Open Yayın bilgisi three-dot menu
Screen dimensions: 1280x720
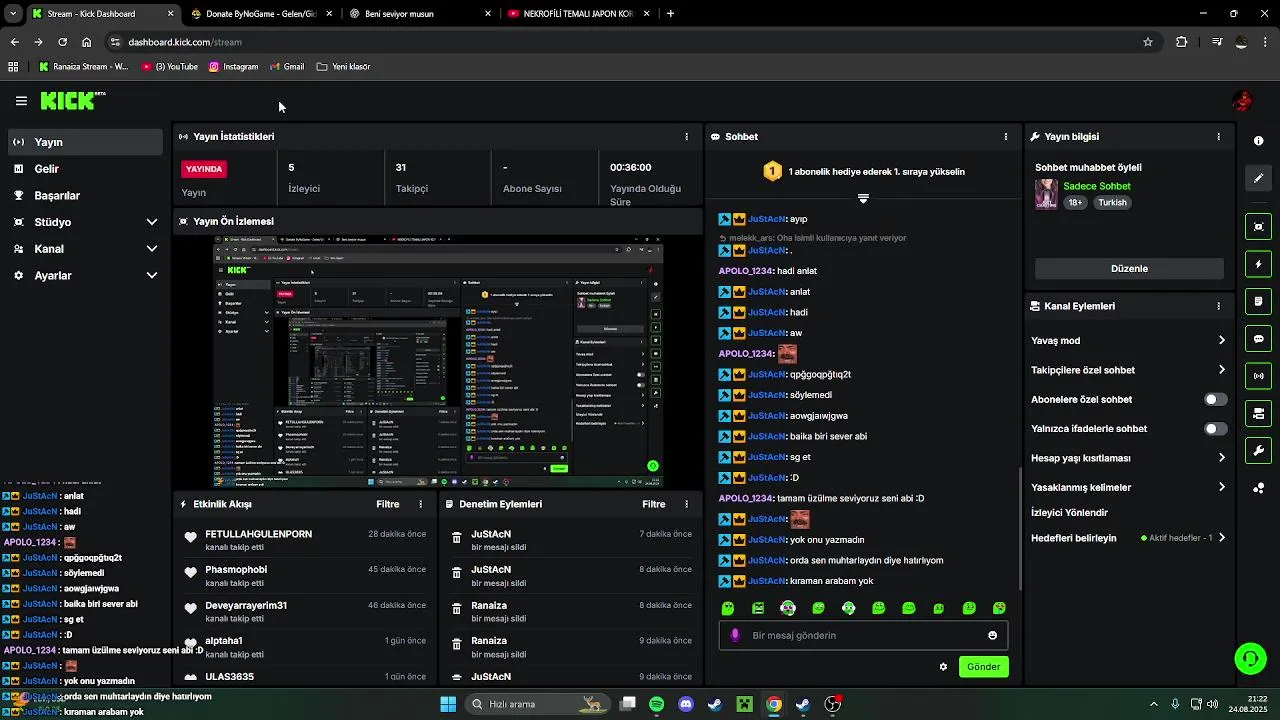coord(1218,136)
